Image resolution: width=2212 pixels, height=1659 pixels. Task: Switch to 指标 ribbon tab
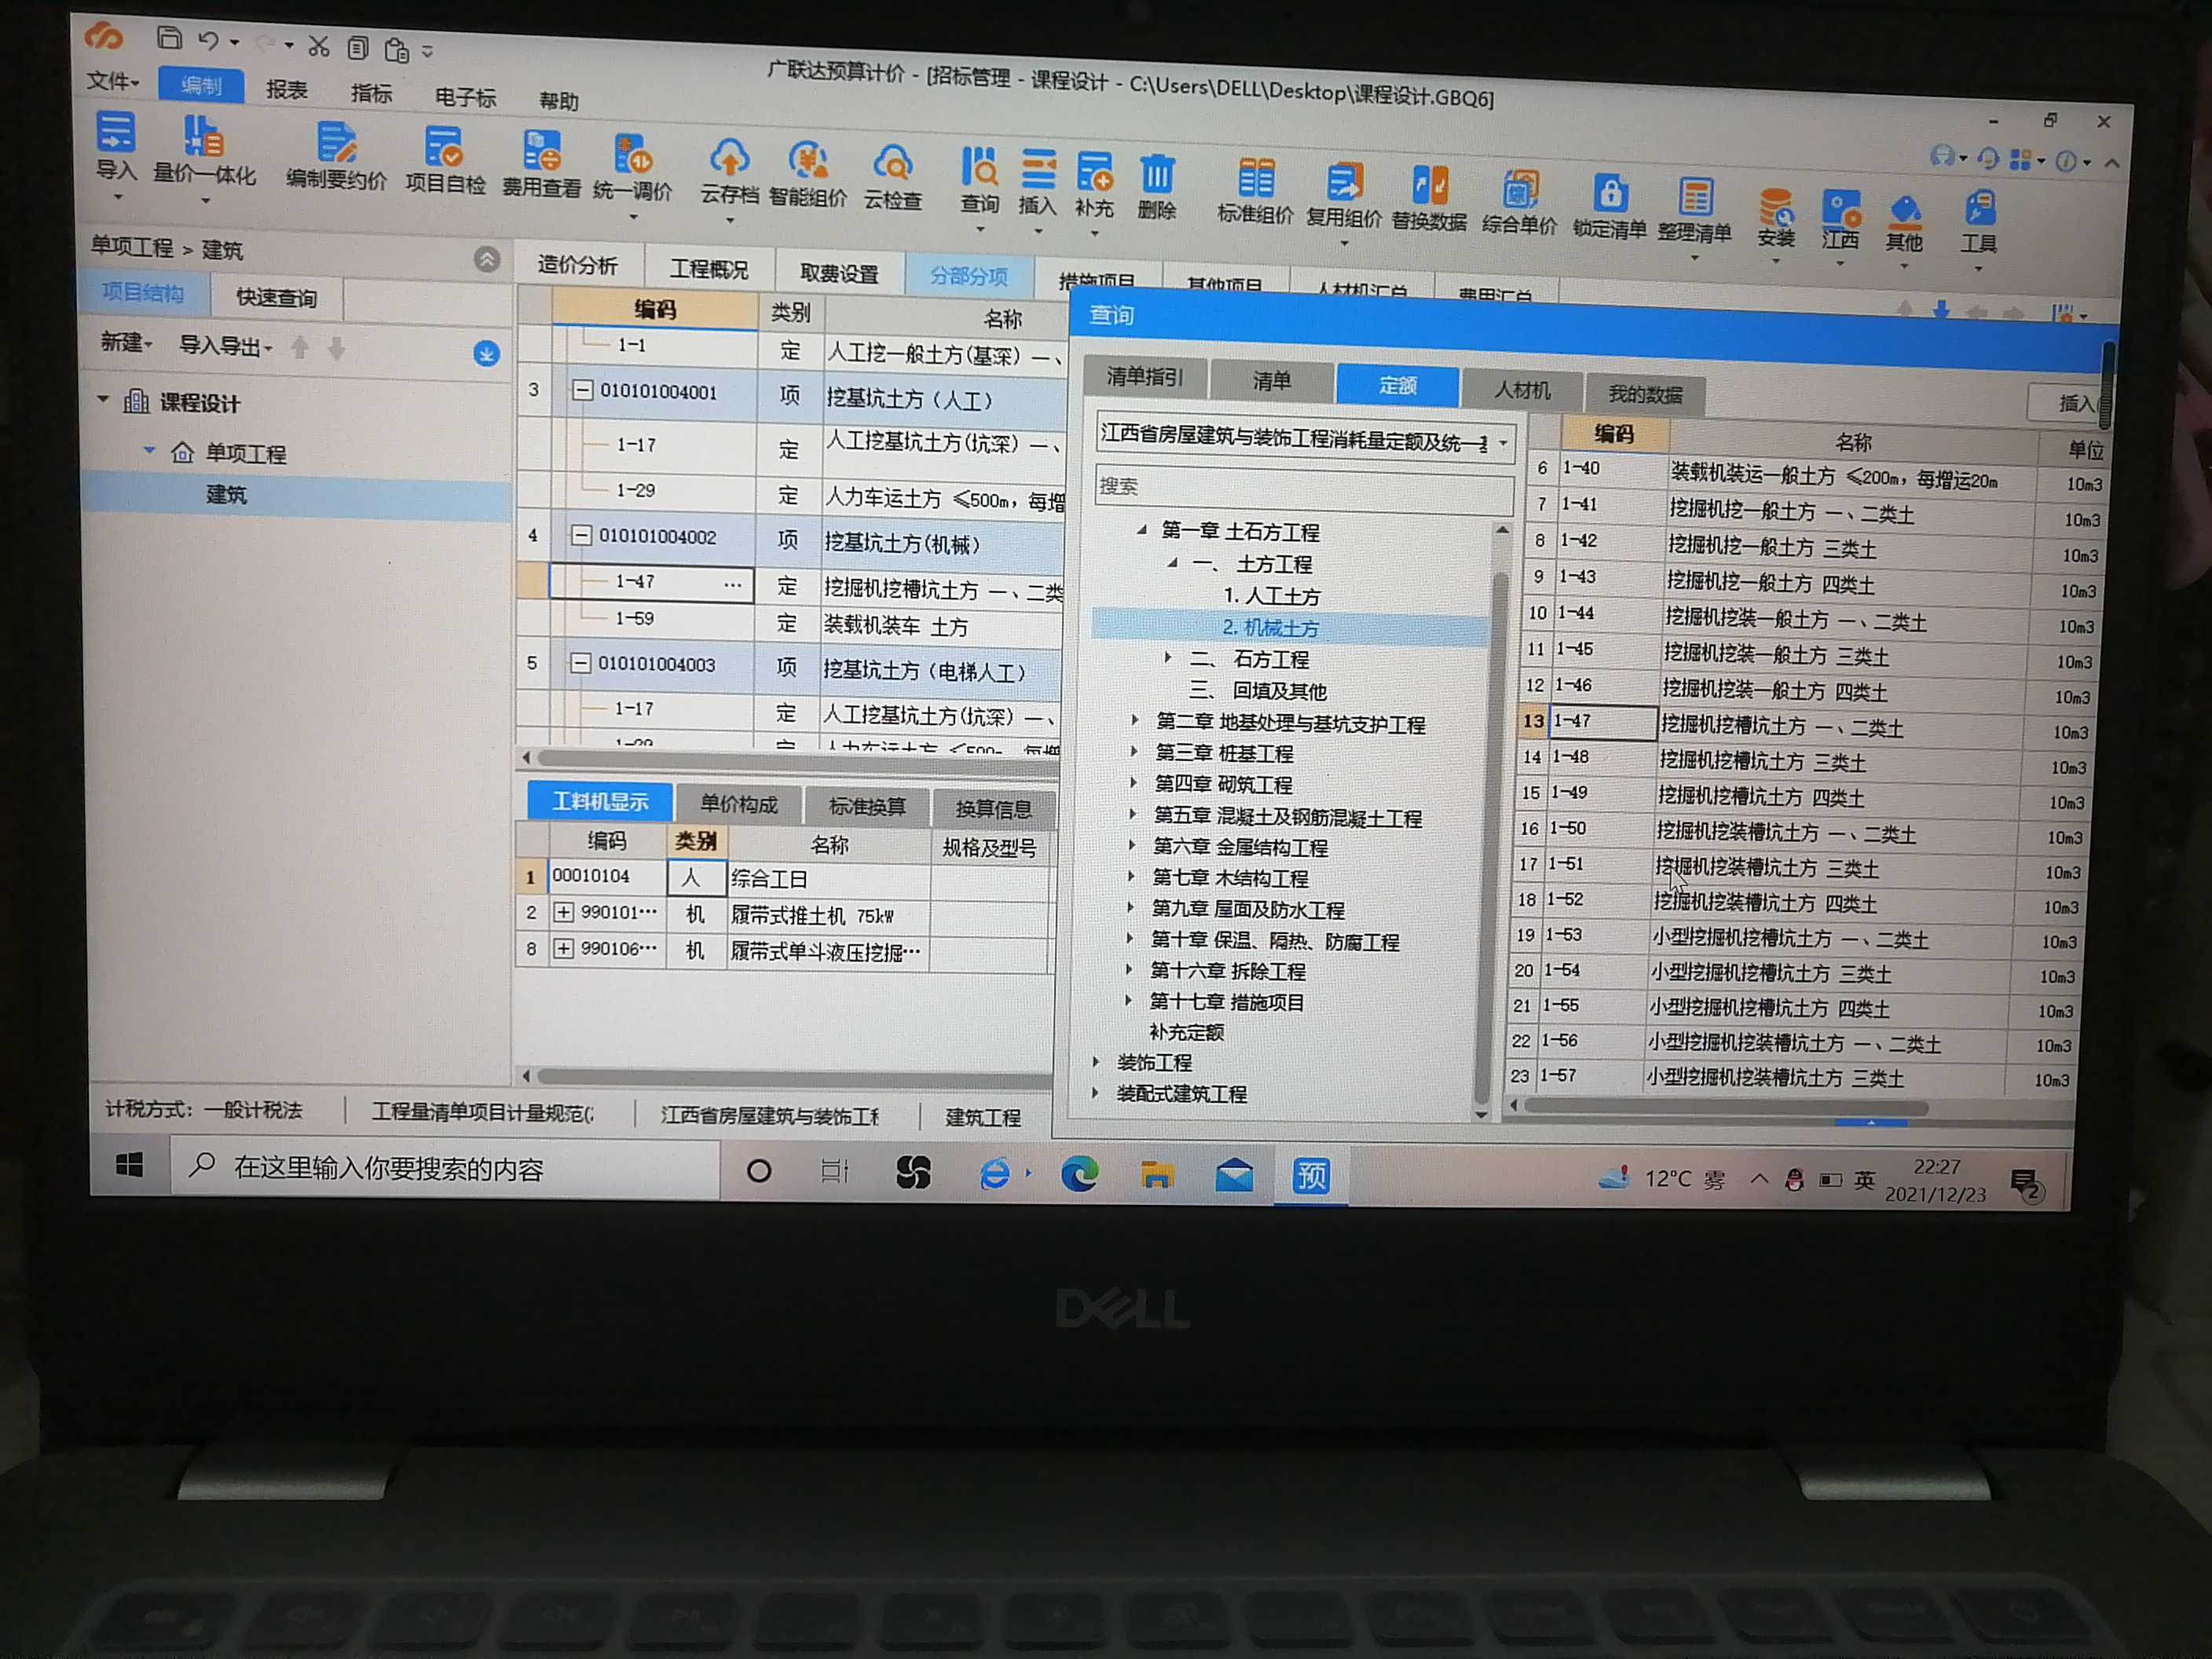[x=371, y=93]
